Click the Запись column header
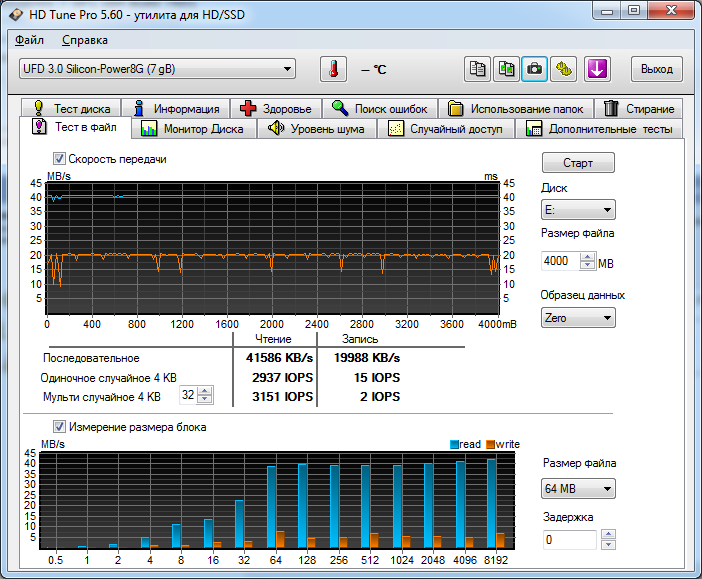This screenshot has width=702, height=579. tap(360, 339)
